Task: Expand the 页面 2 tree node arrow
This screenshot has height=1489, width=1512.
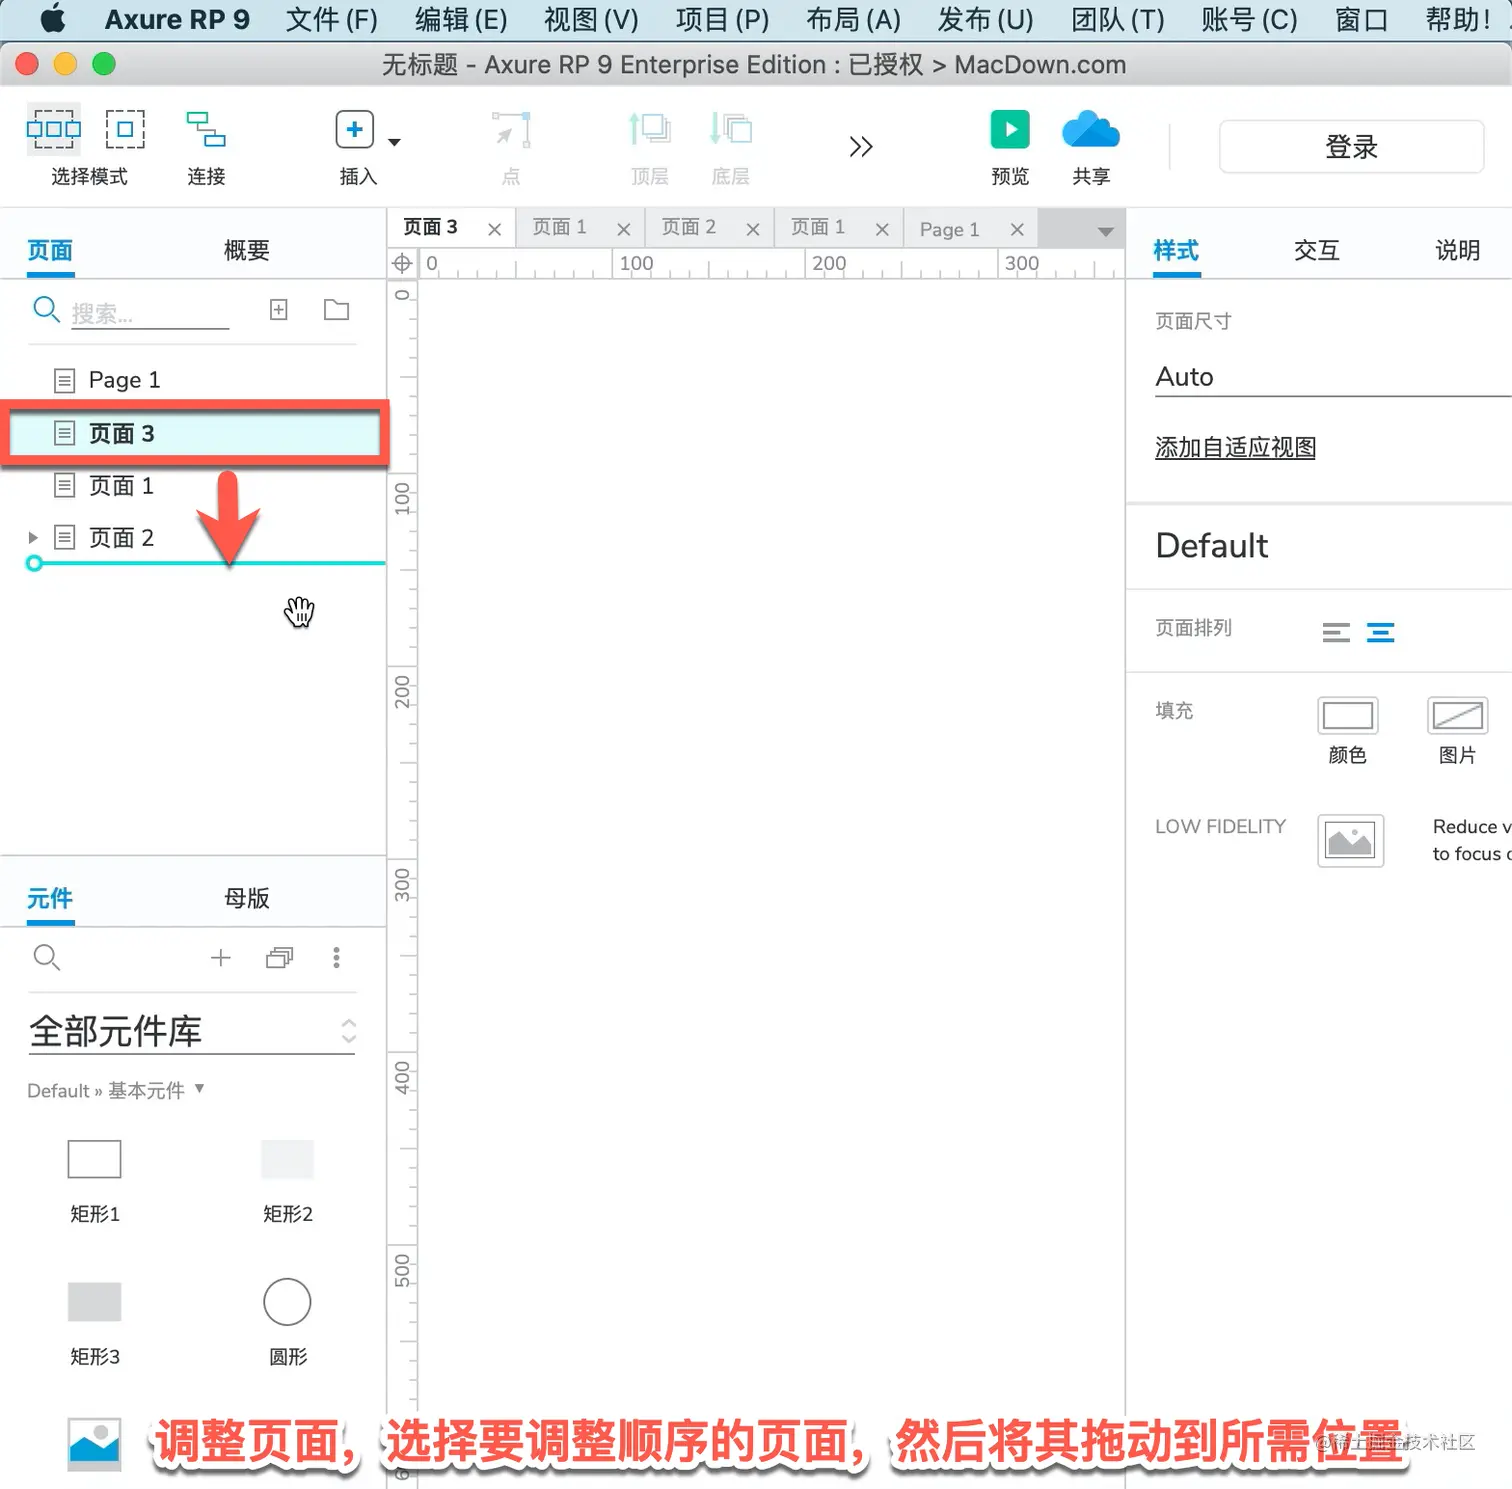Action: (x=33, y=538)
